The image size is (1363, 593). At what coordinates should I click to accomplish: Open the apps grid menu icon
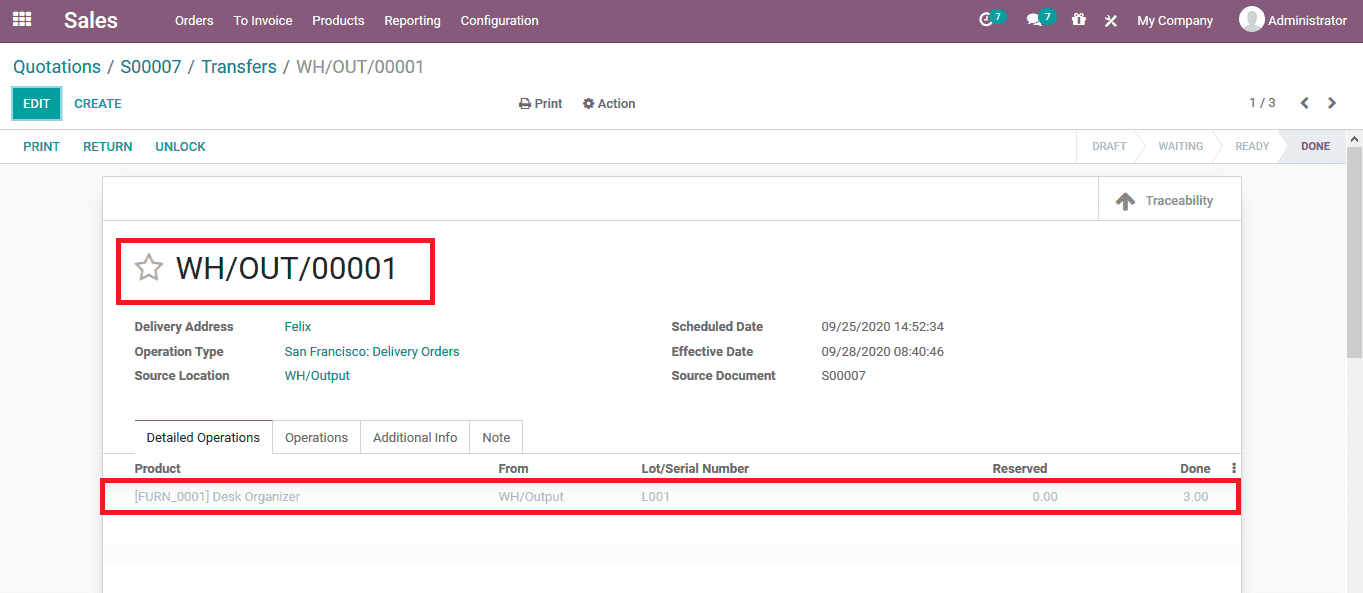22,19
